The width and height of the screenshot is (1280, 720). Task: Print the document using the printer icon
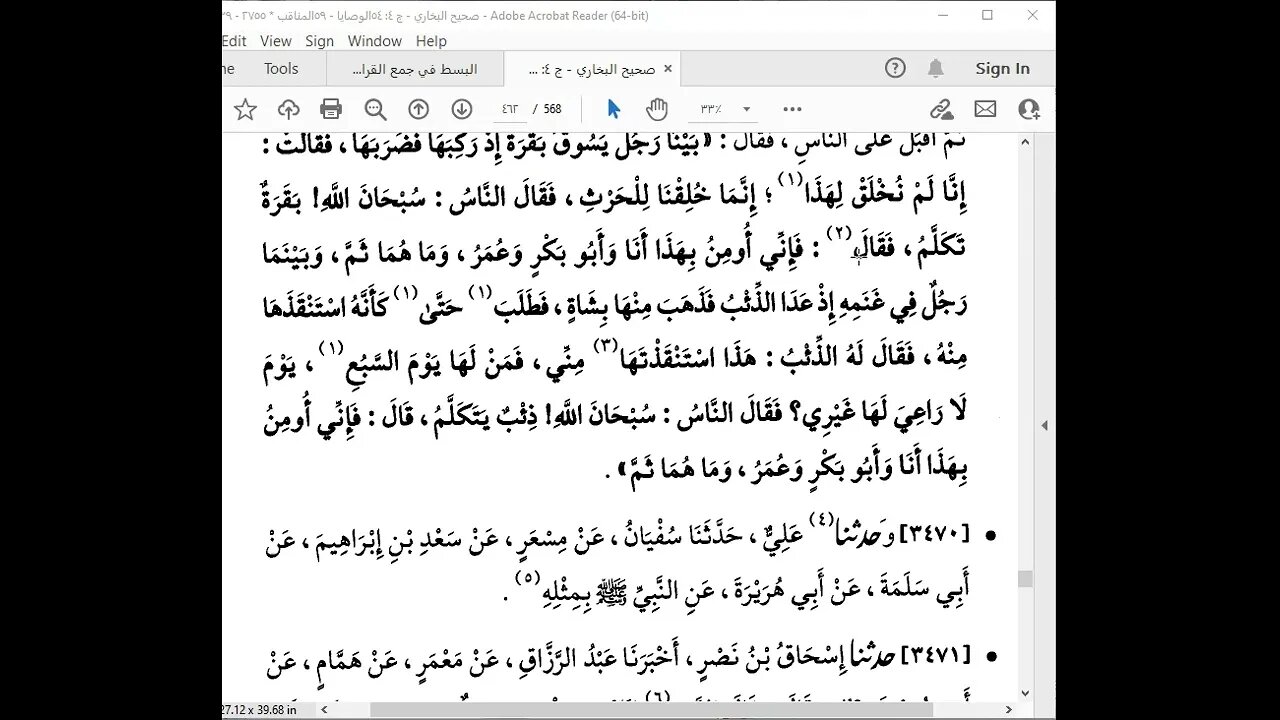pos(331,109)
